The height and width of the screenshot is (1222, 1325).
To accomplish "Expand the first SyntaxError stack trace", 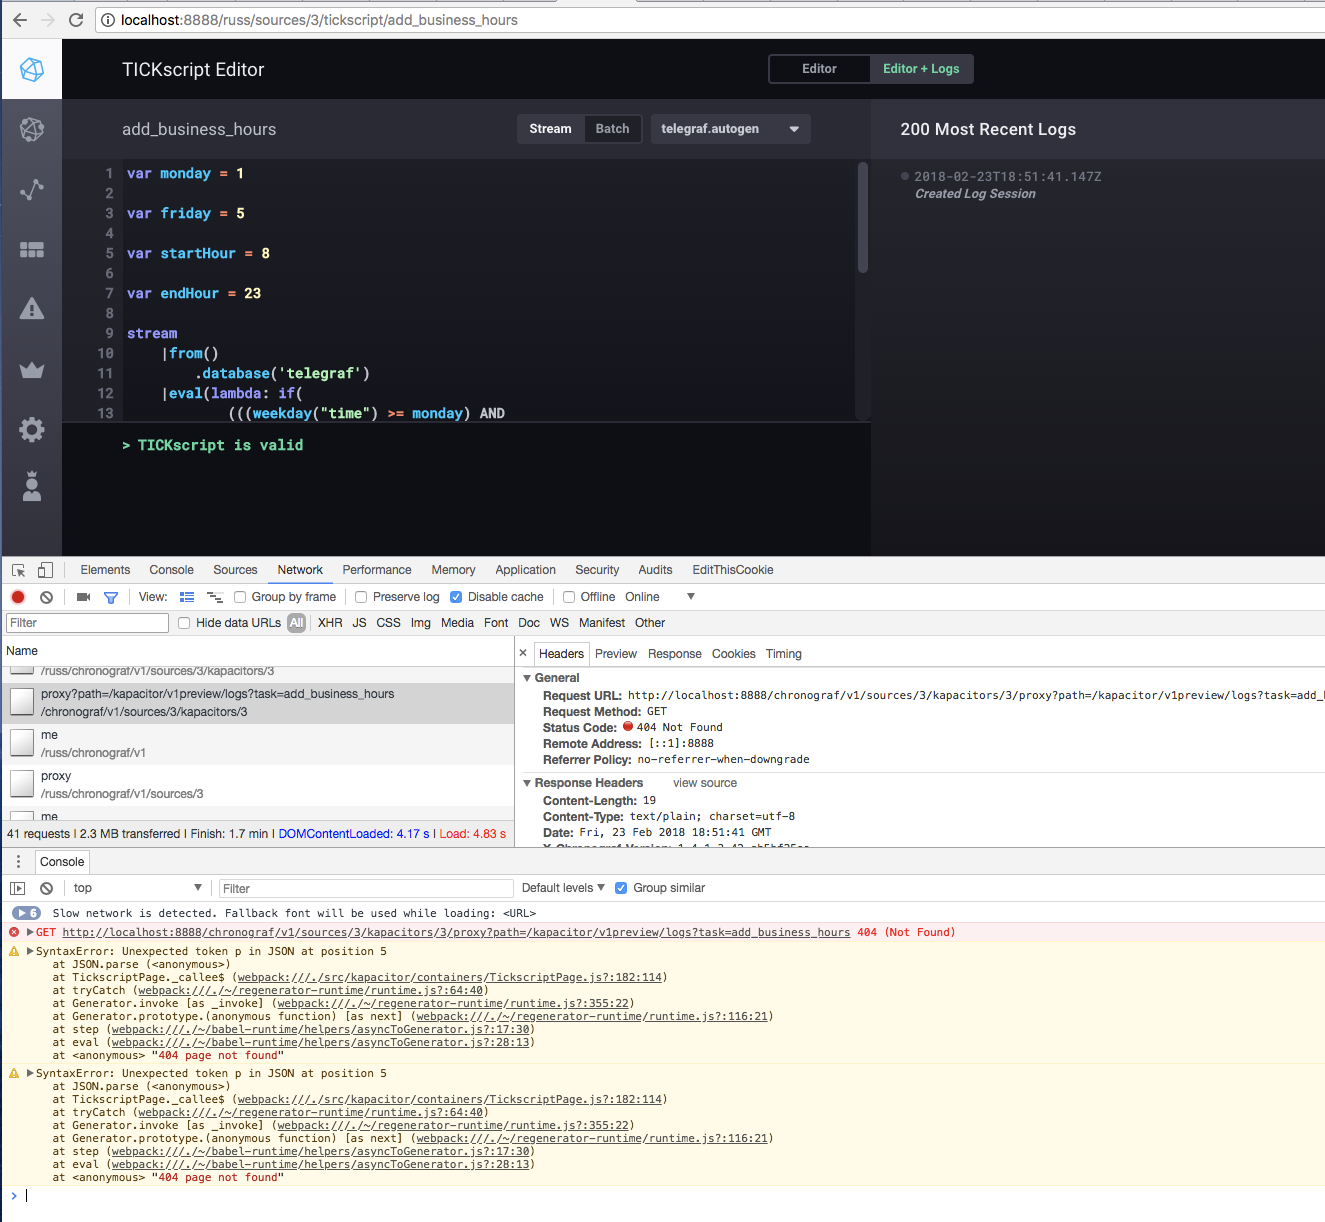I will tap(29, 951).
